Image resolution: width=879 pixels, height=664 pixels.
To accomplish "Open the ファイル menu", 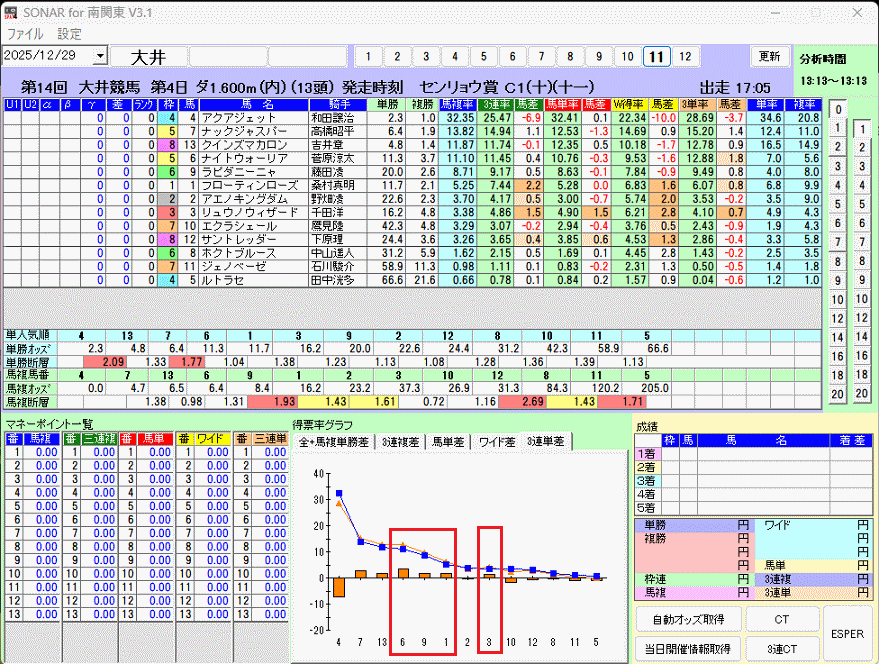I will coord(25,33).
